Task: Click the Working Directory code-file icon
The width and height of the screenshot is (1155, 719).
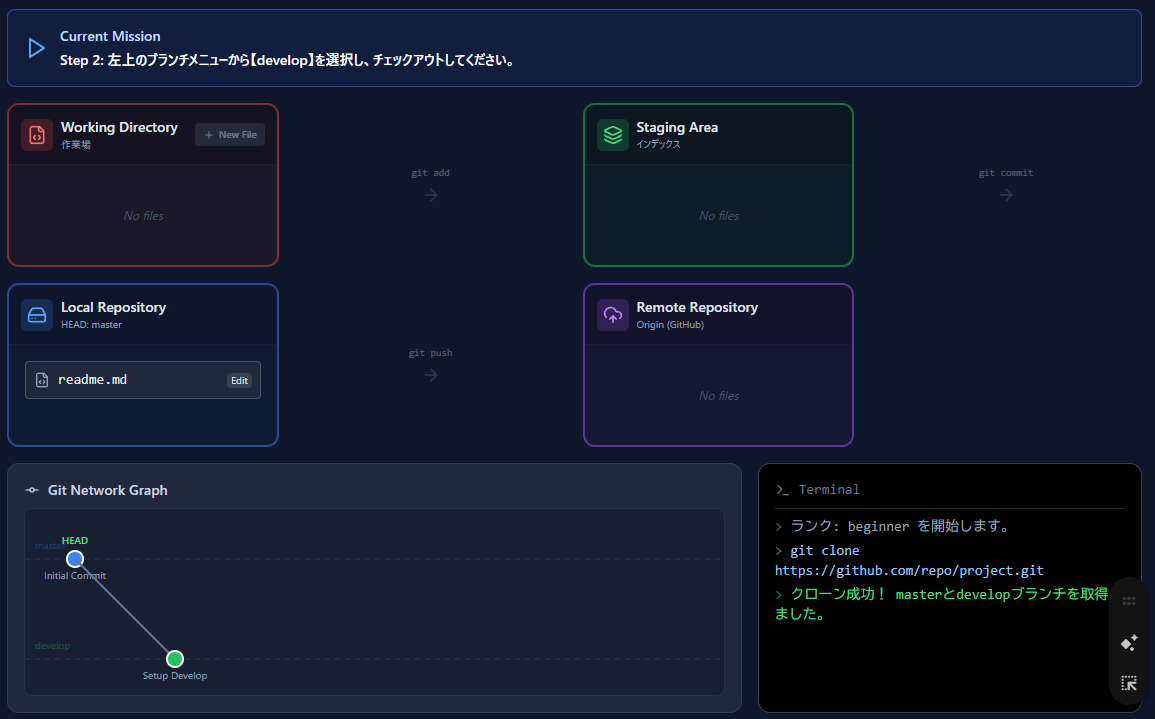Action: point(37,135)
